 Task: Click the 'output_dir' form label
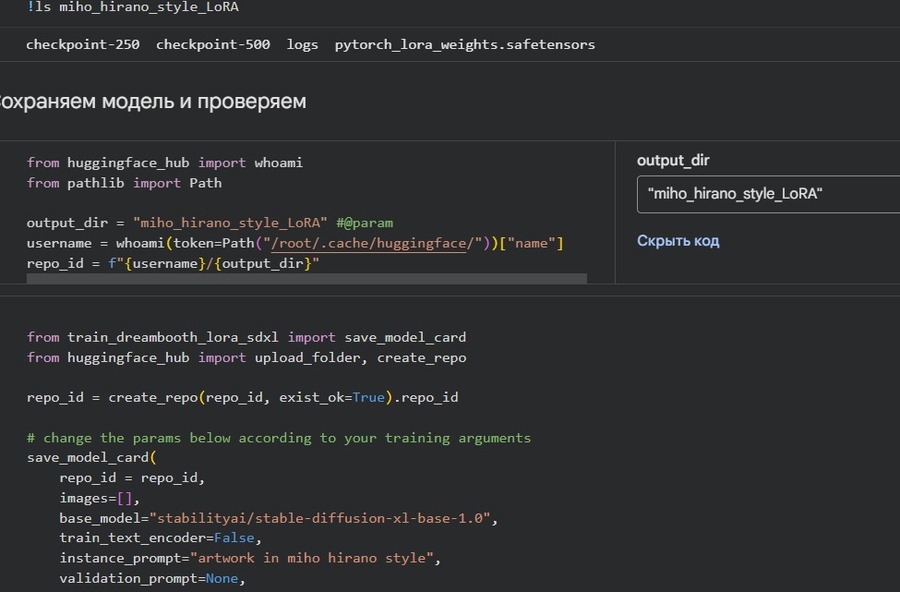[x=673, y=160]
